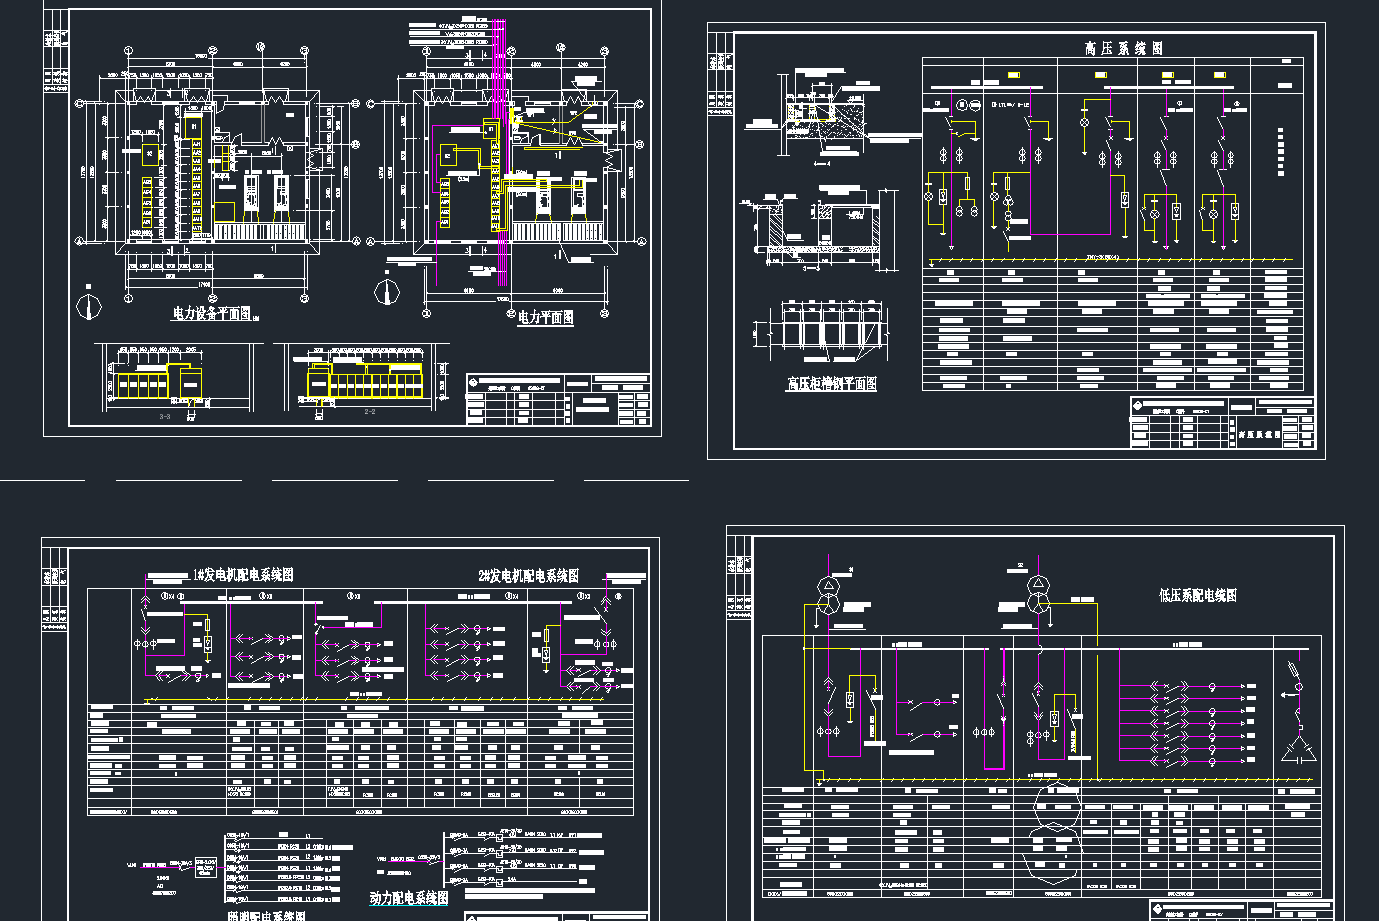This screenshot has height=921, width=1379.
Task: Select the 电力平面图 drawing title
Action: (x=546, y=318)
